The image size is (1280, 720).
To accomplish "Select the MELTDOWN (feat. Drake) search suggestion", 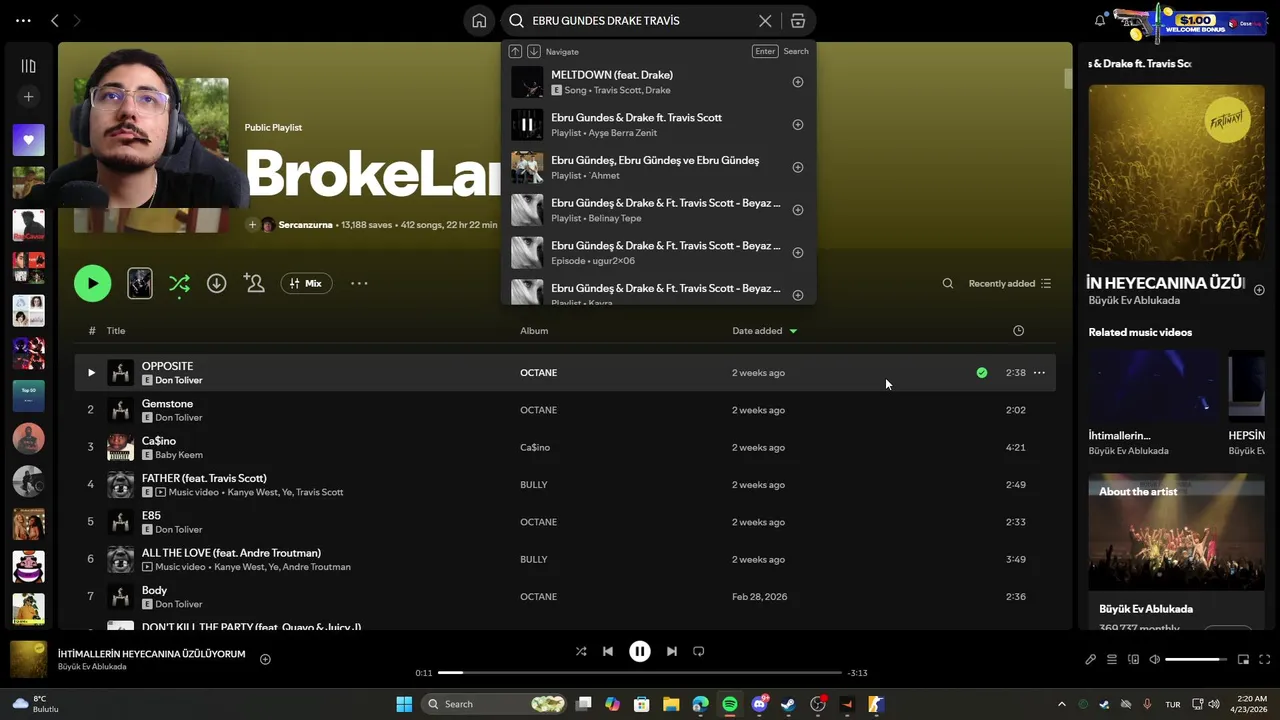I will coord(658,82).
